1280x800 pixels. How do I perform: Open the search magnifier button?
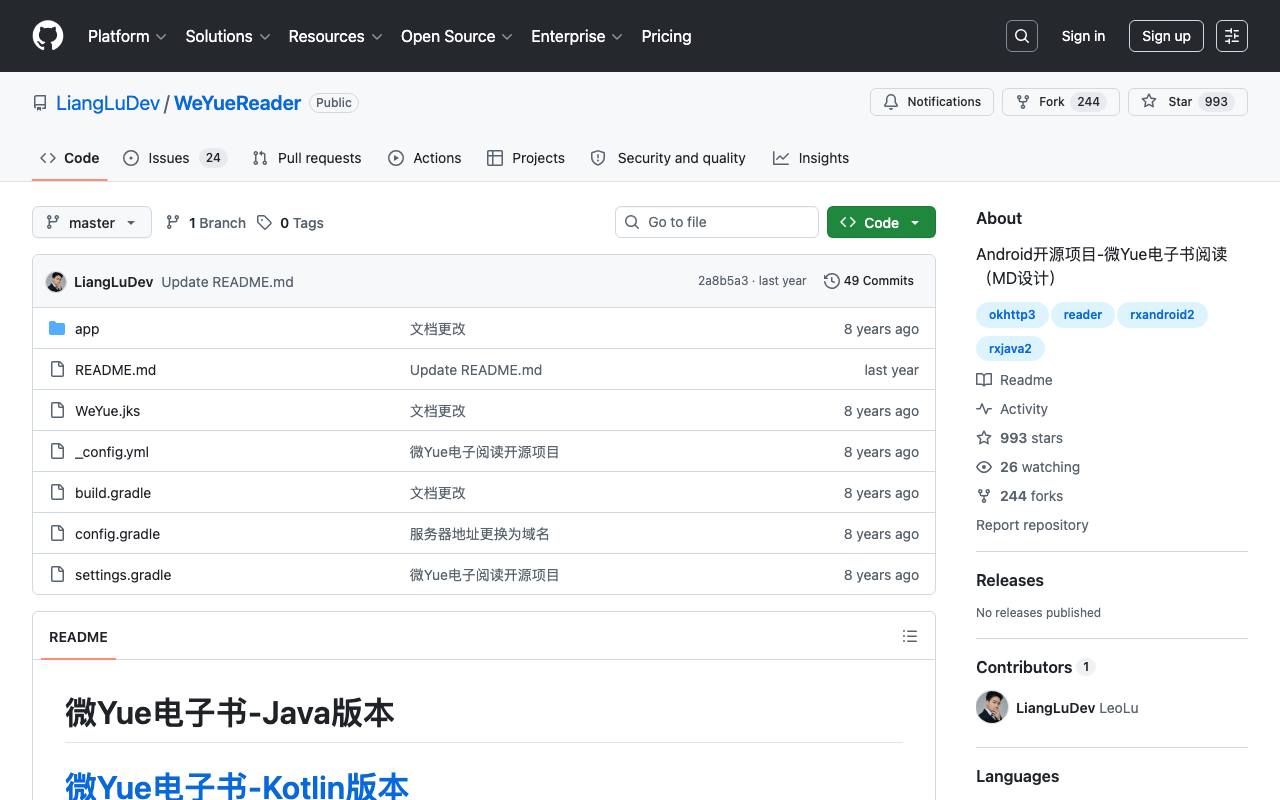tap(1022, 36)
